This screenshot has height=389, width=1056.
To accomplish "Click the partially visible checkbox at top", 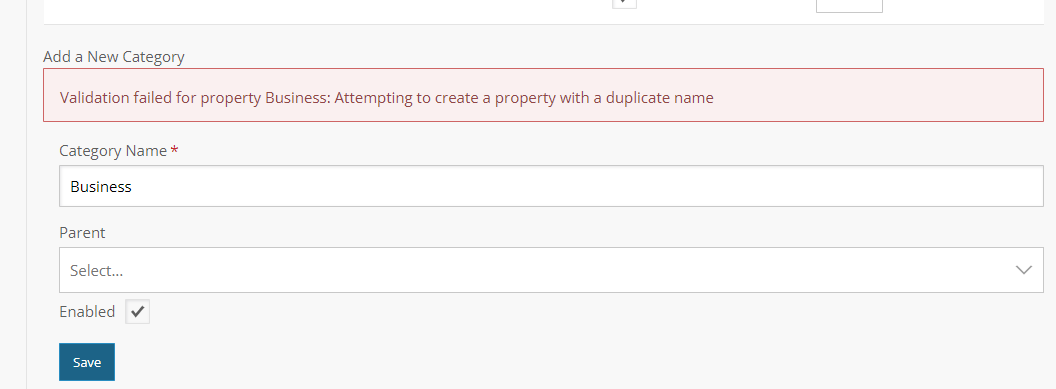I will pyautogui.click(x=624, y=3).
